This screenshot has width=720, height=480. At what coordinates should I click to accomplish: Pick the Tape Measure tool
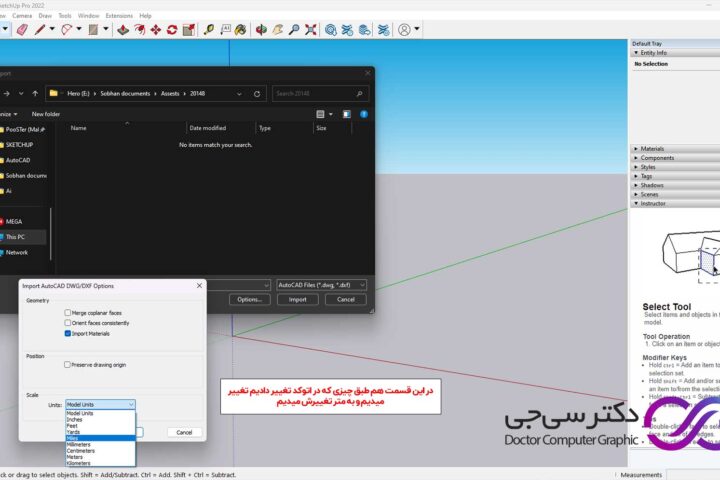[209, 30]
